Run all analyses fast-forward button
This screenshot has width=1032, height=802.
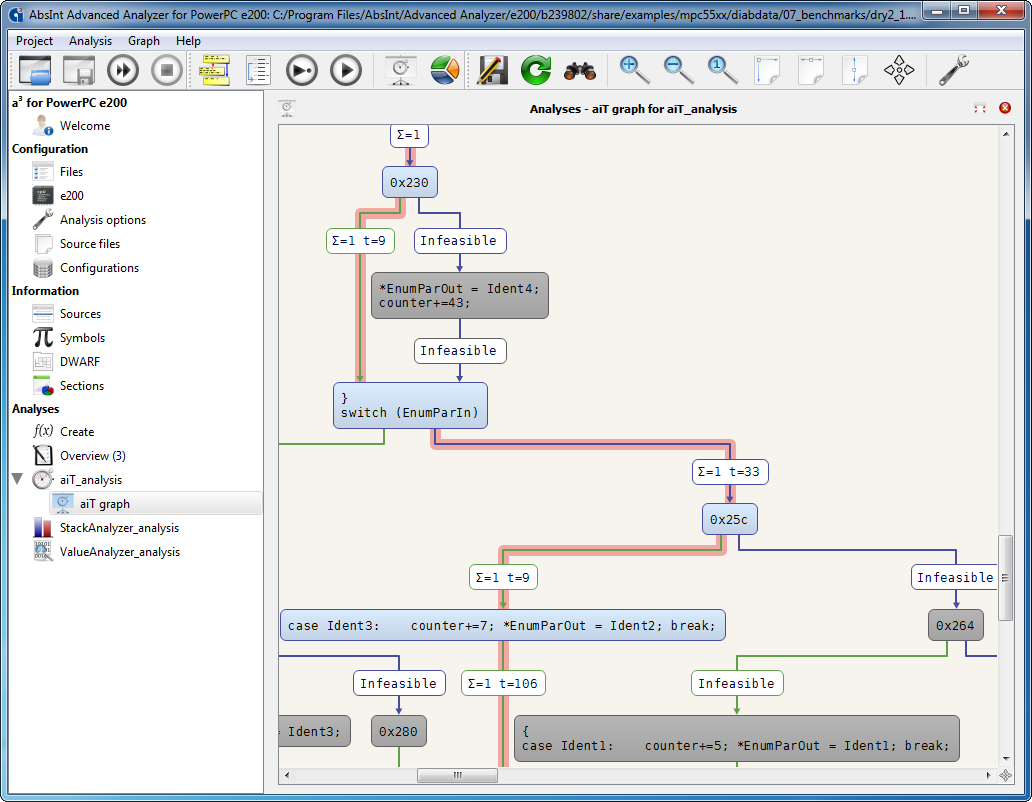point(123,70)
